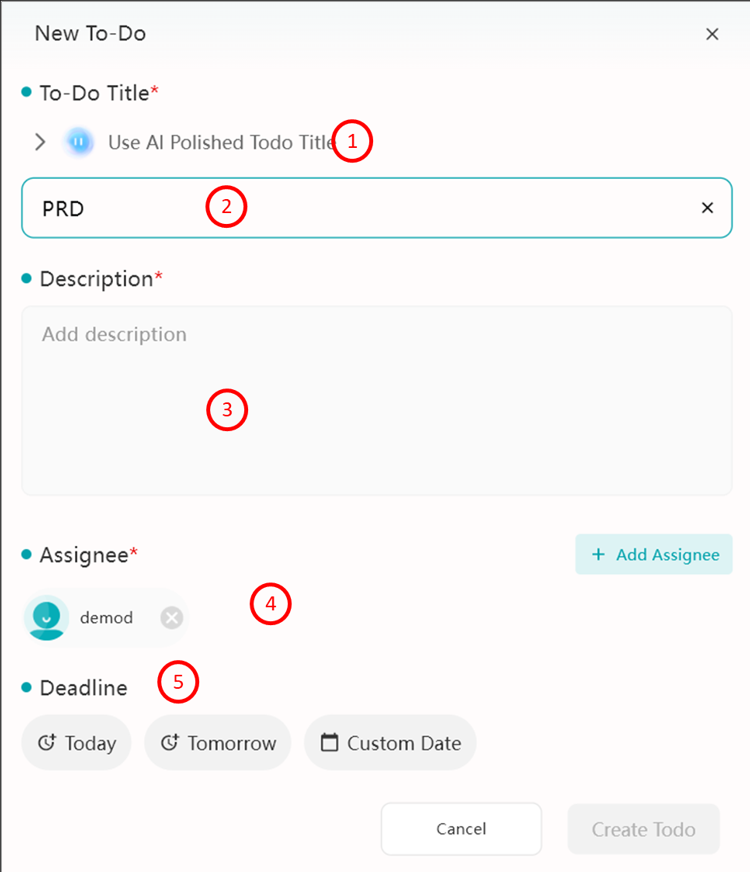Click the clock icon in Today
This screenshot has height=872, width=750.
click(x=47, y=742)
